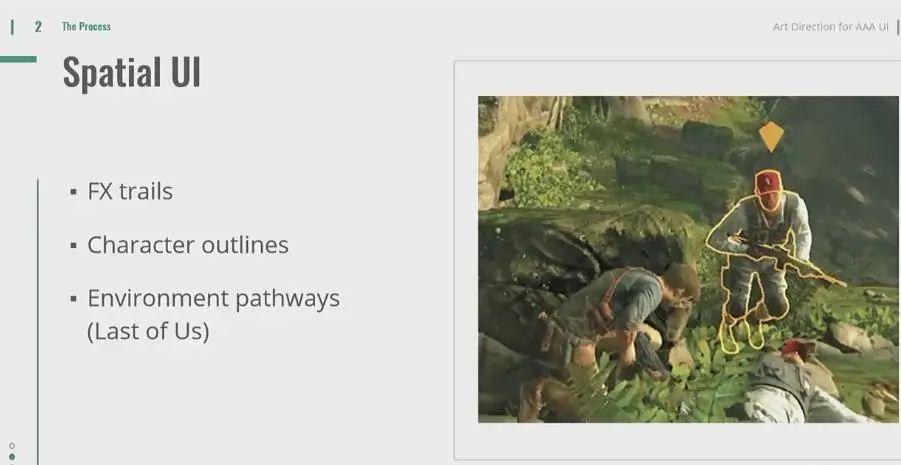Select the section number 2 in the header
Image resolution: width=901 pixels, height=465 pixels.
(x=38, y=26)
